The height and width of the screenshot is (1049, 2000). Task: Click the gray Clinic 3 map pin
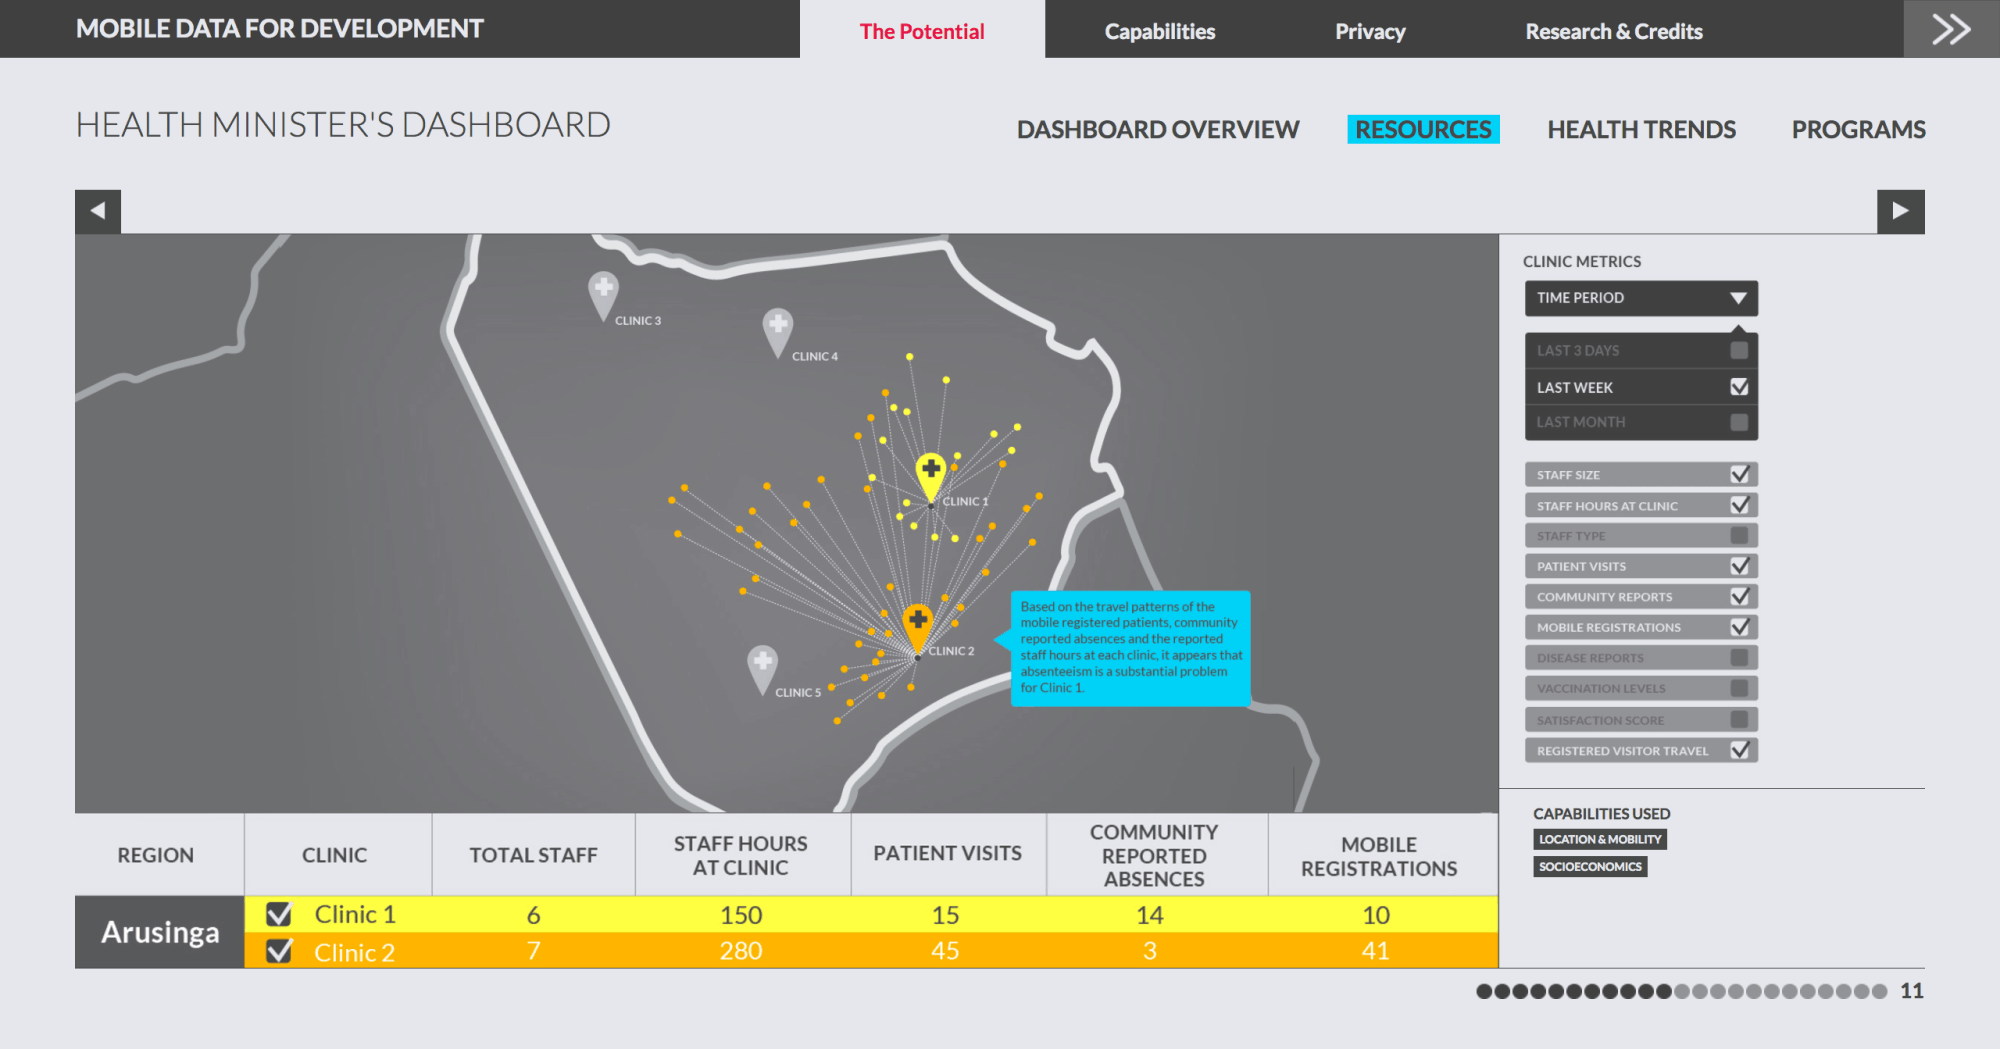pyautogui.click(x=603, y=291)
